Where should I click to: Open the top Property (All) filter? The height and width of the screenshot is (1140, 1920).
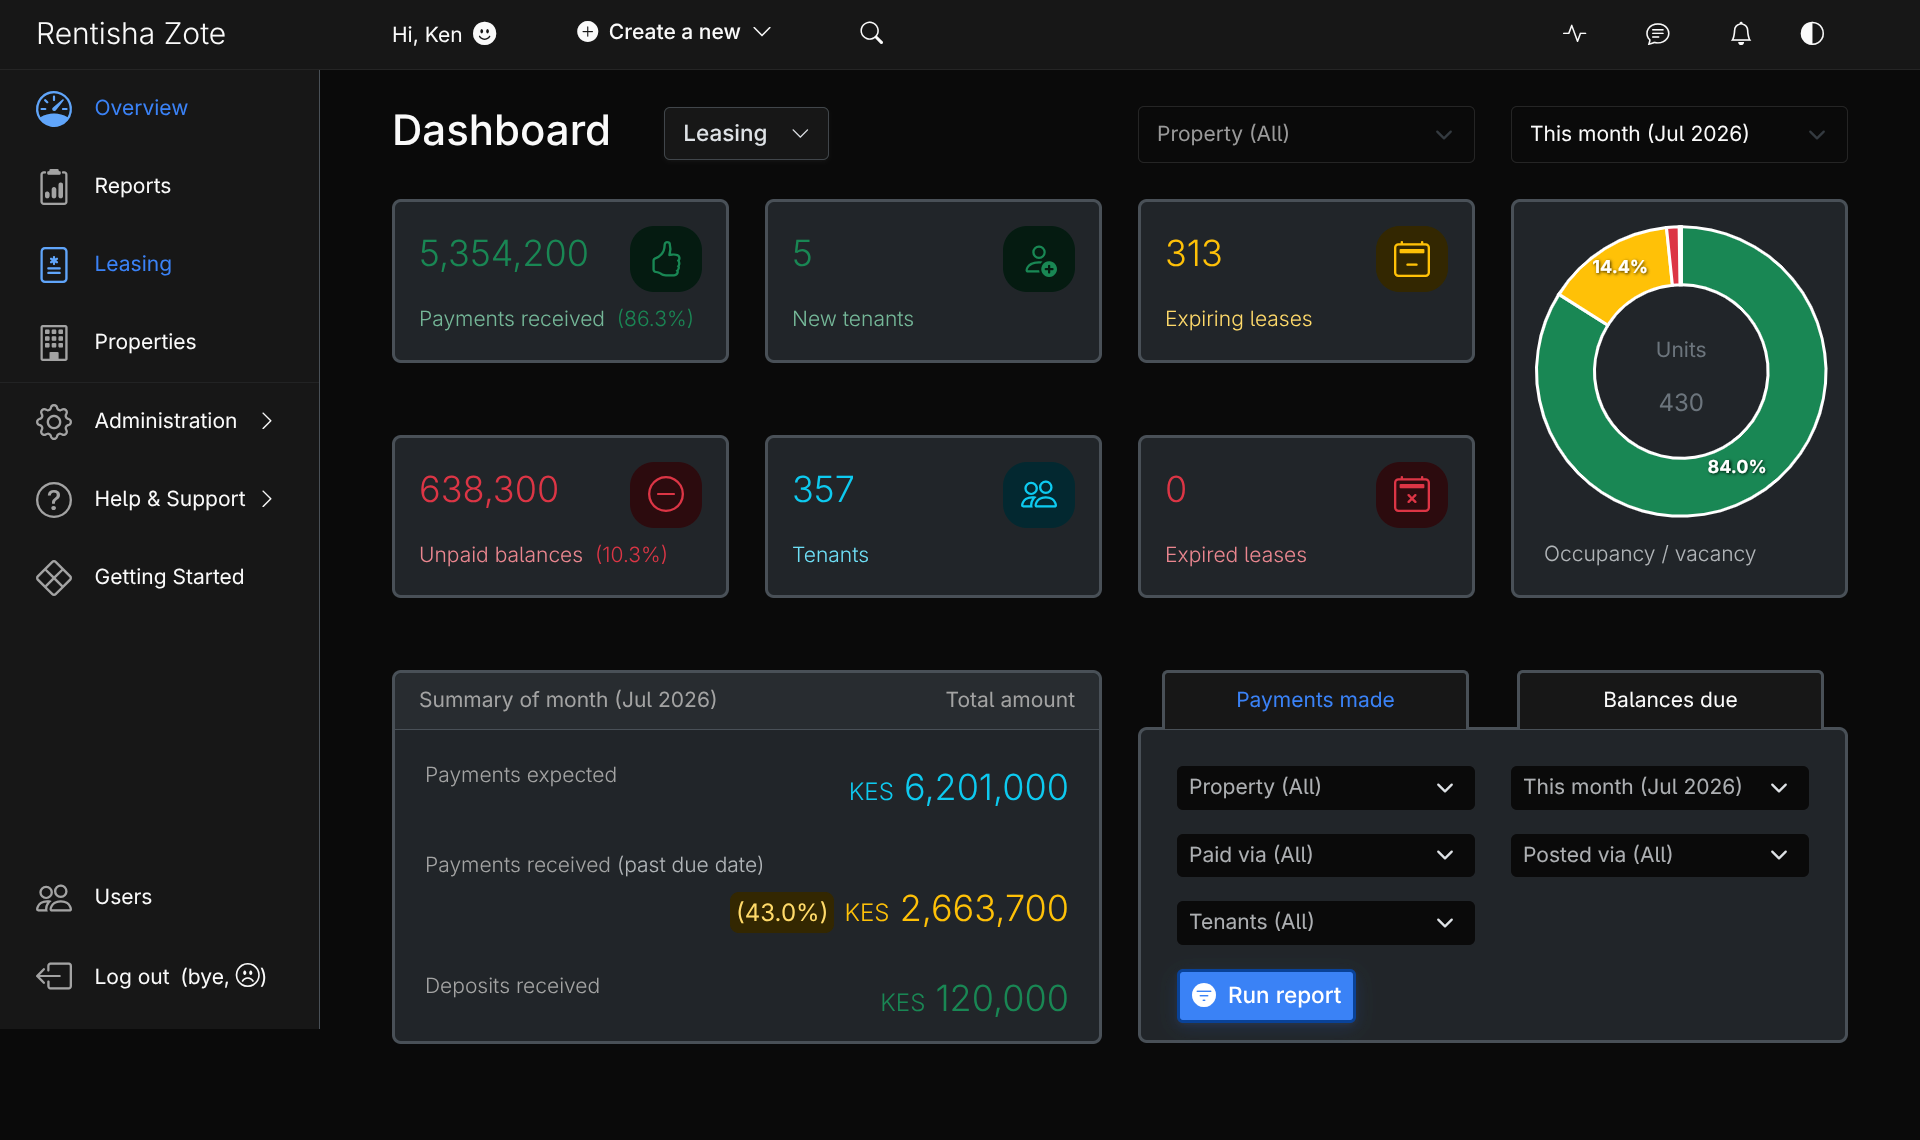[x=1306, y=134]
